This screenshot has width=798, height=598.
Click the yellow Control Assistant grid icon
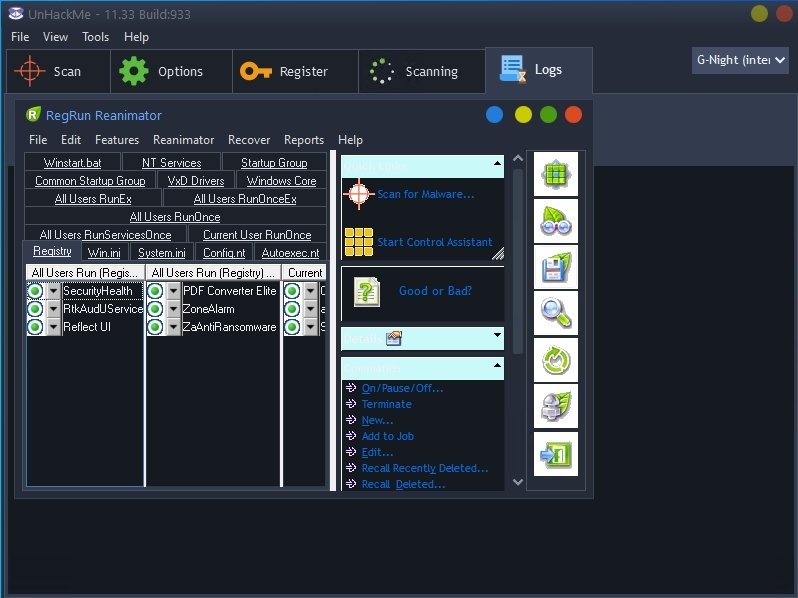(359, 242)
